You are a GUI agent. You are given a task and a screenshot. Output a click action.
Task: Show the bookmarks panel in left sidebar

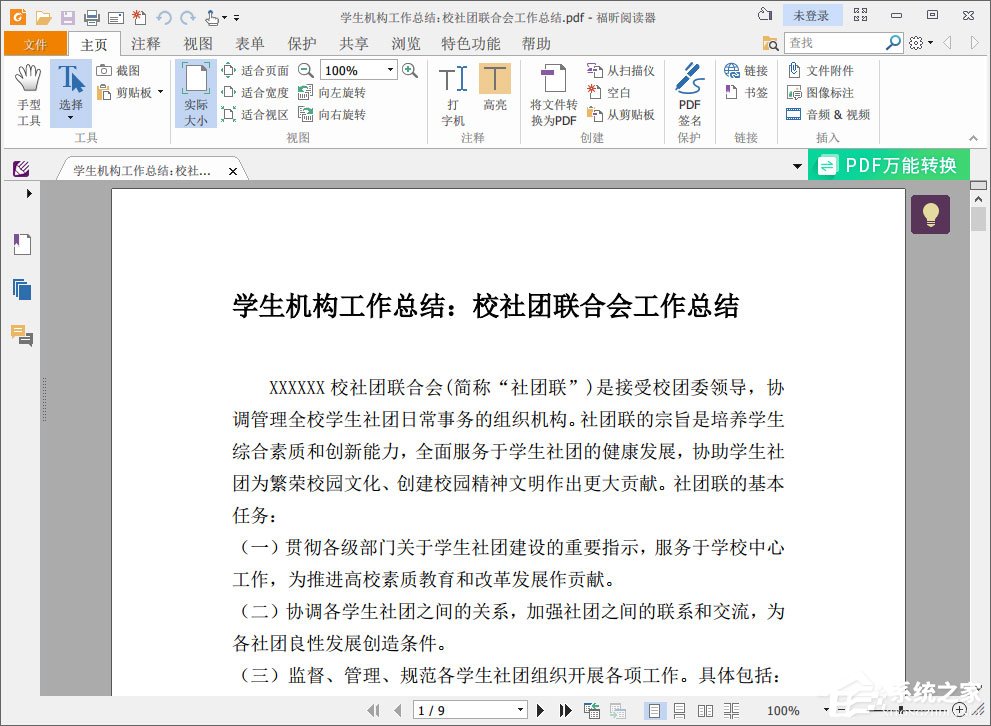[x=22, y=243]
